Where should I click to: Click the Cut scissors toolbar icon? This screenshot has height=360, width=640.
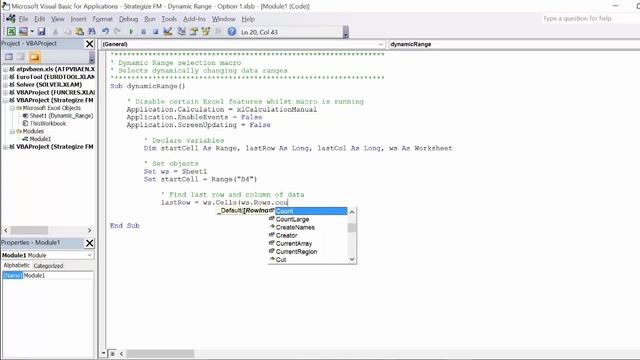(56, 31)
